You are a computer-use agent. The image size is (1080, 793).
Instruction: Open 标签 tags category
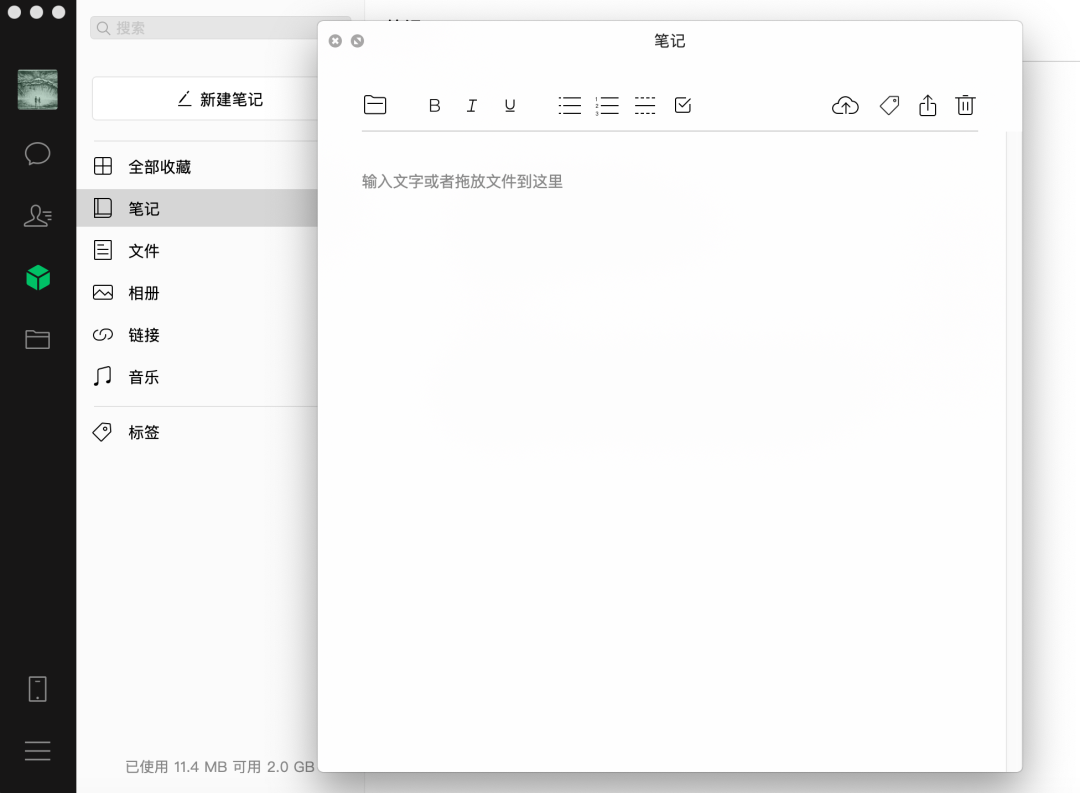point(197,432)
